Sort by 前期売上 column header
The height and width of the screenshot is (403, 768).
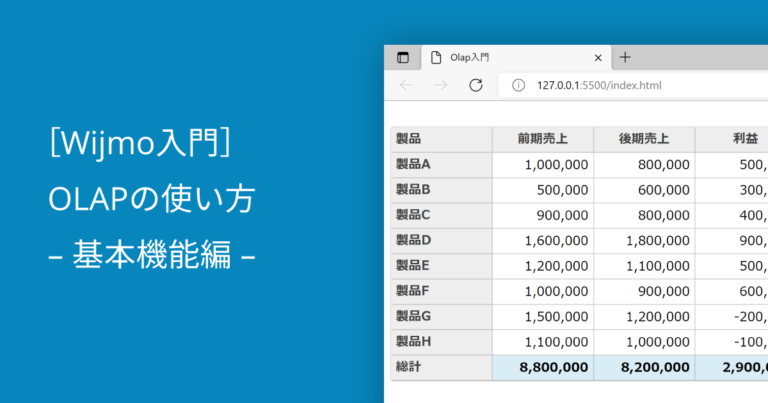point(543,139)
